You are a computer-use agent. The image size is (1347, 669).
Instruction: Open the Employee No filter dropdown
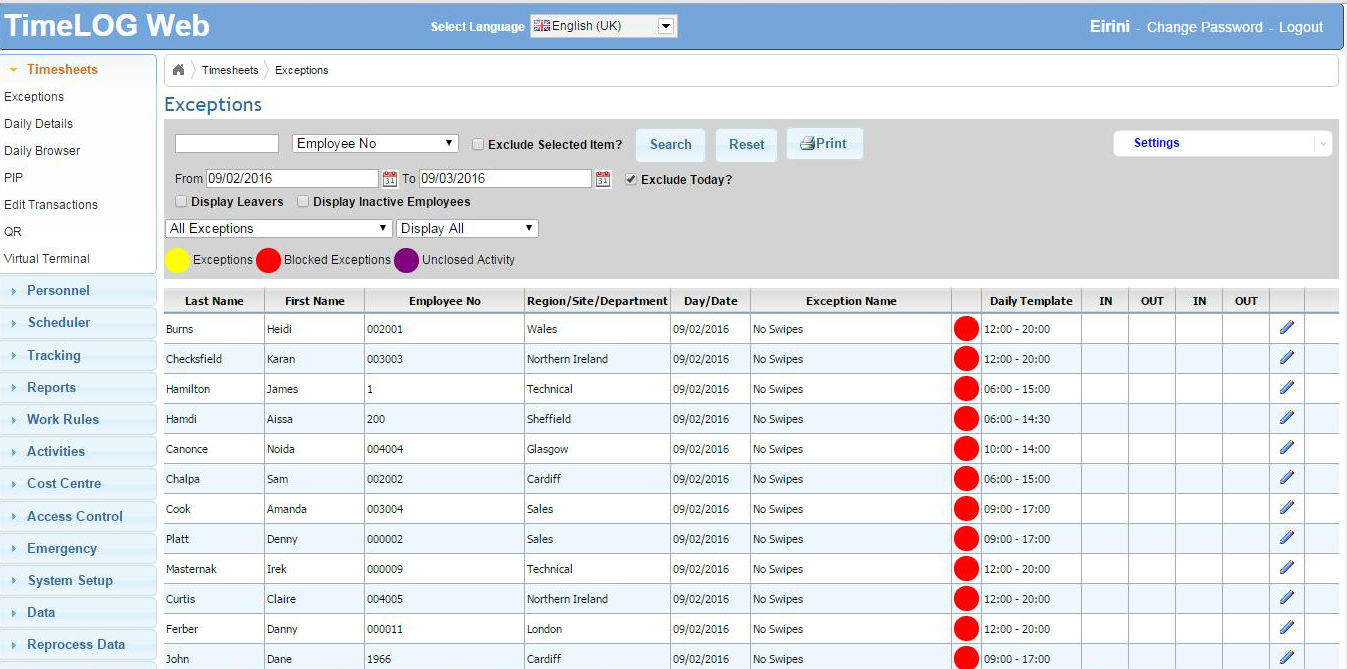tap(375, 144)
